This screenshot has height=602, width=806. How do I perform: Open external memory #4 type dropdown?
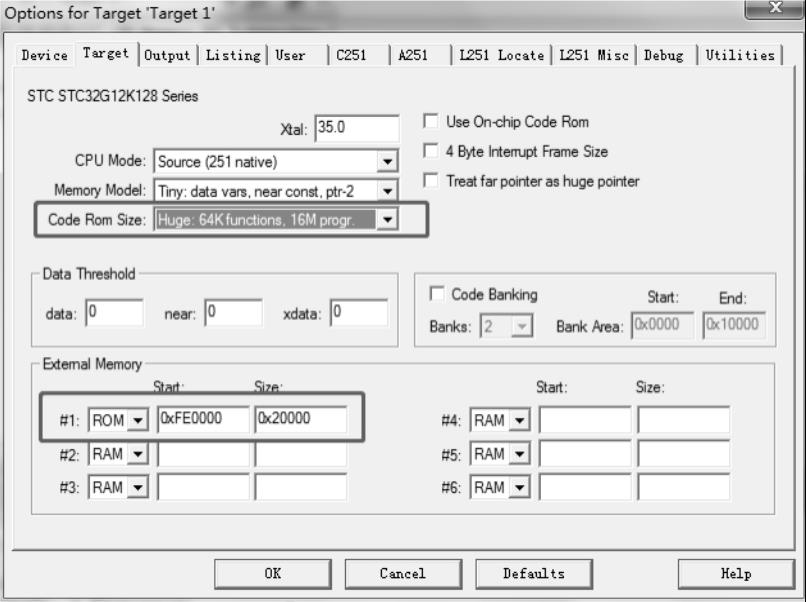(x=518, y=421)
